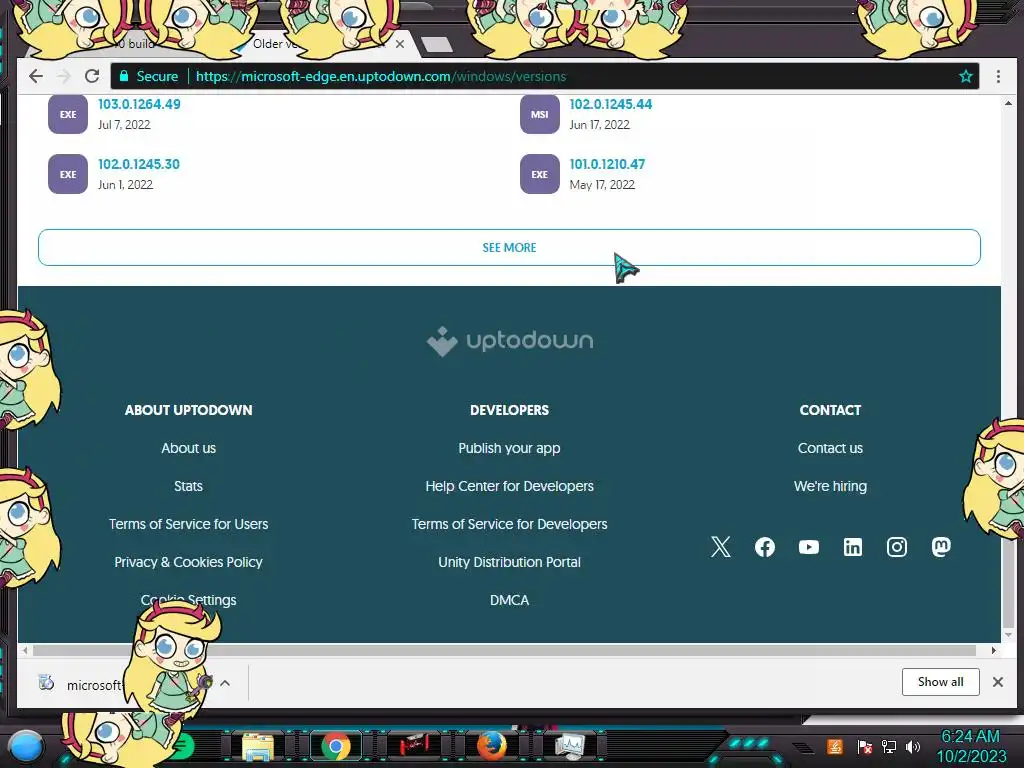Open the Publish your app link
The width and height of the screenshot is (1024, 768).
pos(509,448)
